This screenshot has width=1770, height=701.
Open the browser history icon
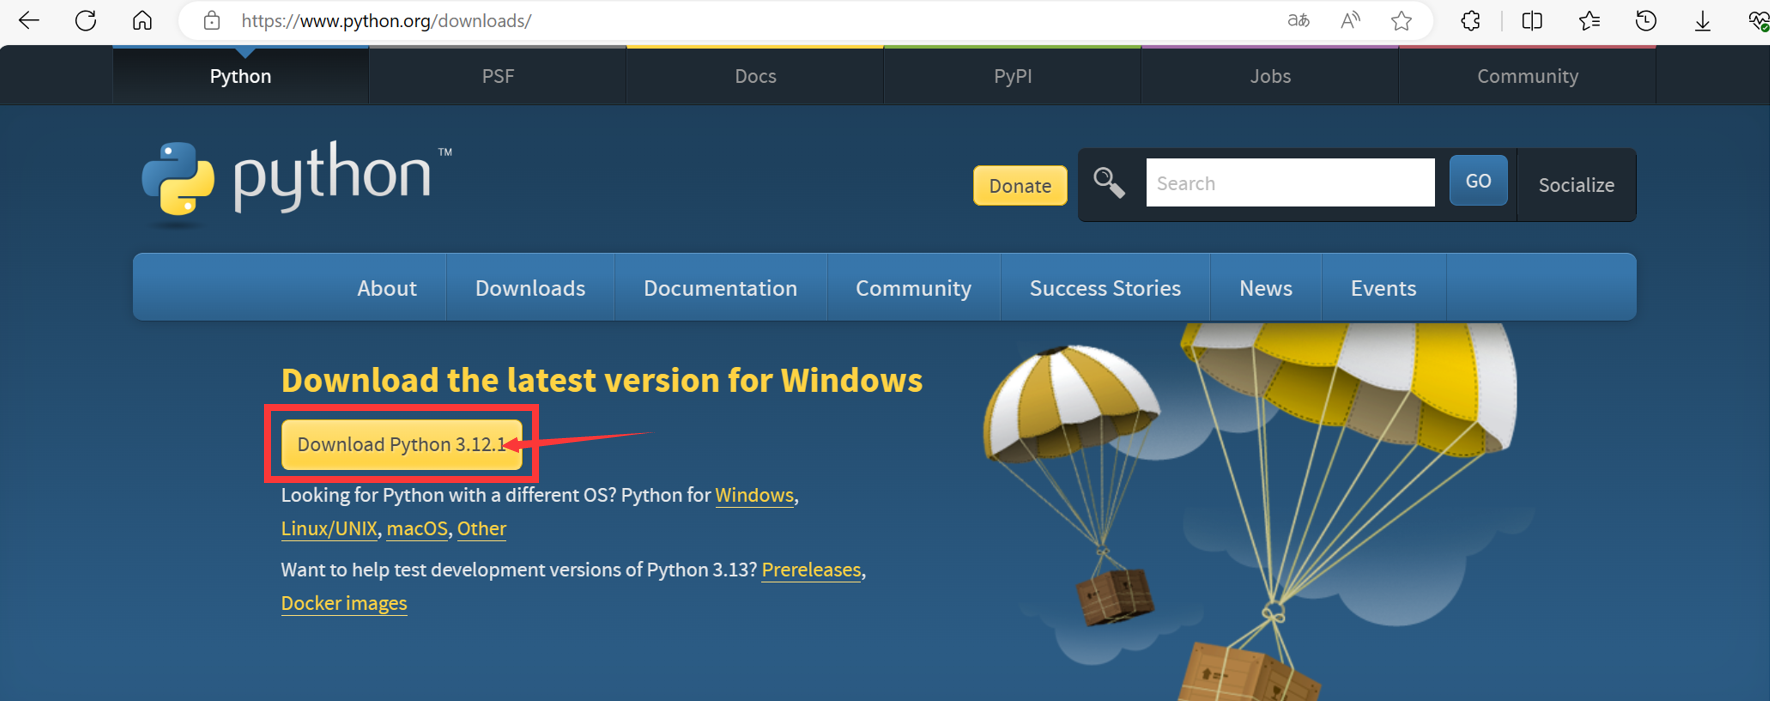point(1645,20)
